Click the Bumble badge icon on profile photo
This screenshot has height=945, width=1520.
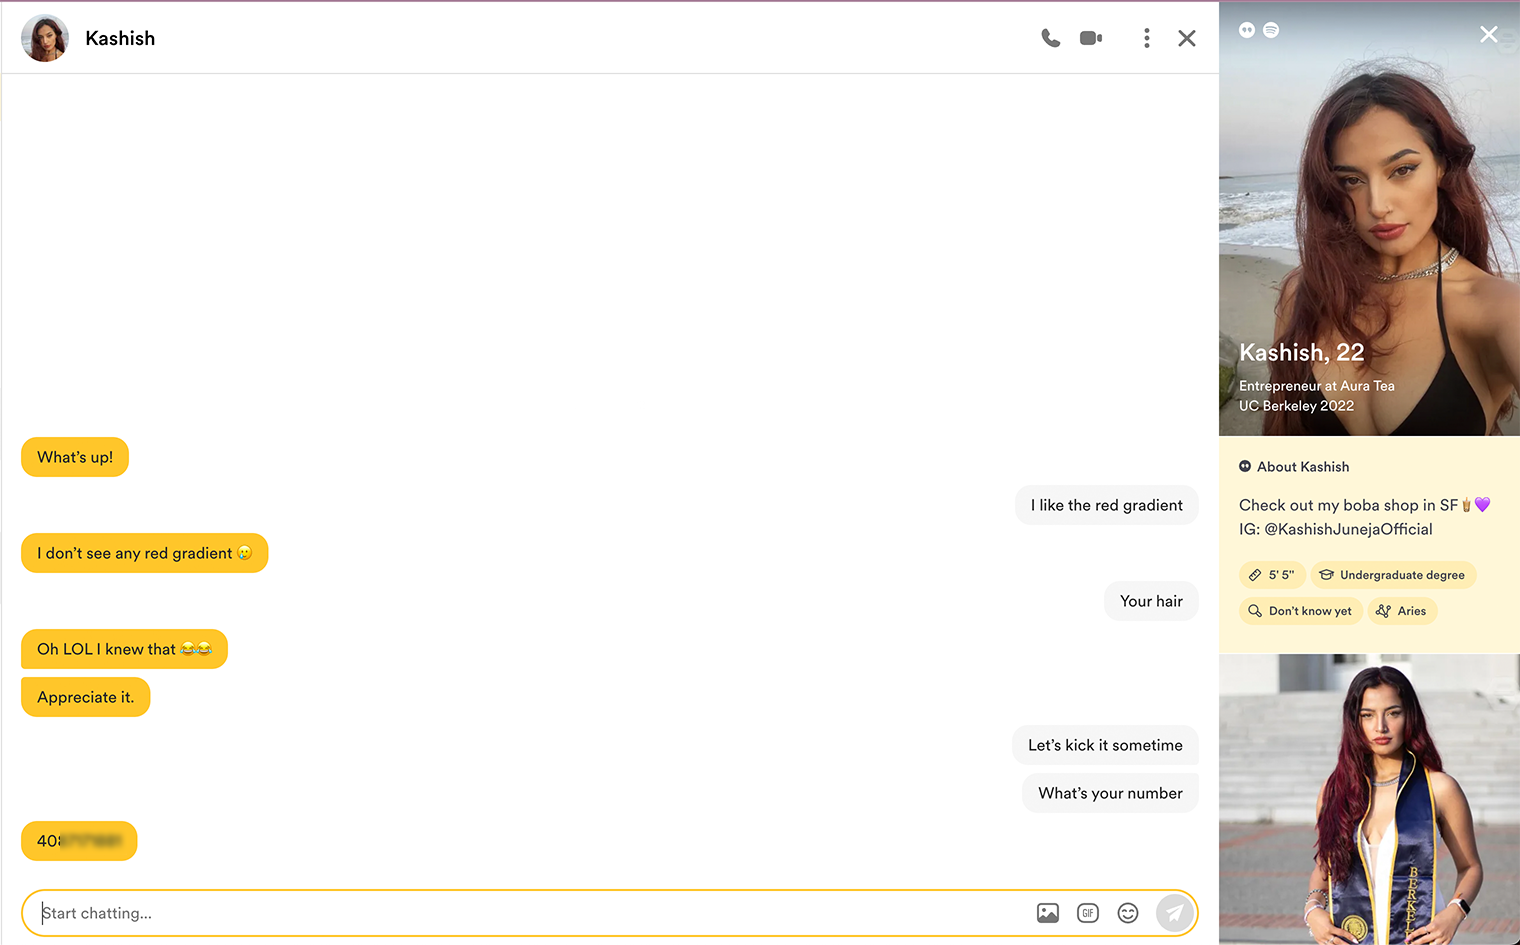pyautogui.click(x=1247, y=30)
